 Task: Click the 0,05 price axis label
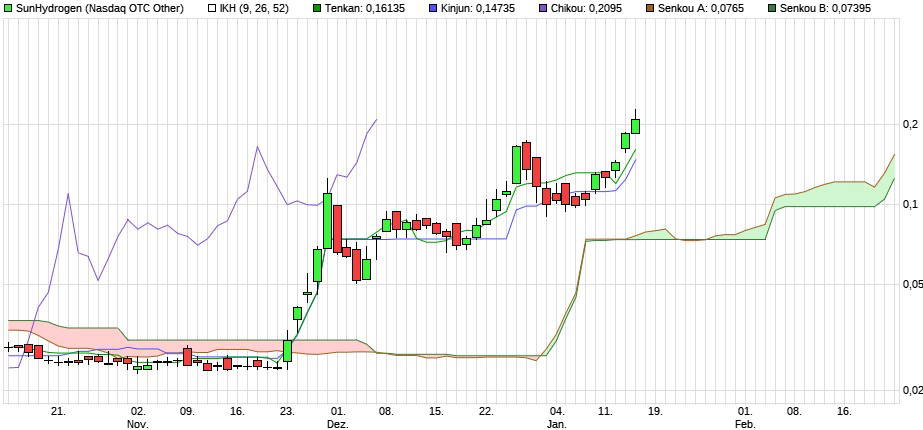pos(911,285)
